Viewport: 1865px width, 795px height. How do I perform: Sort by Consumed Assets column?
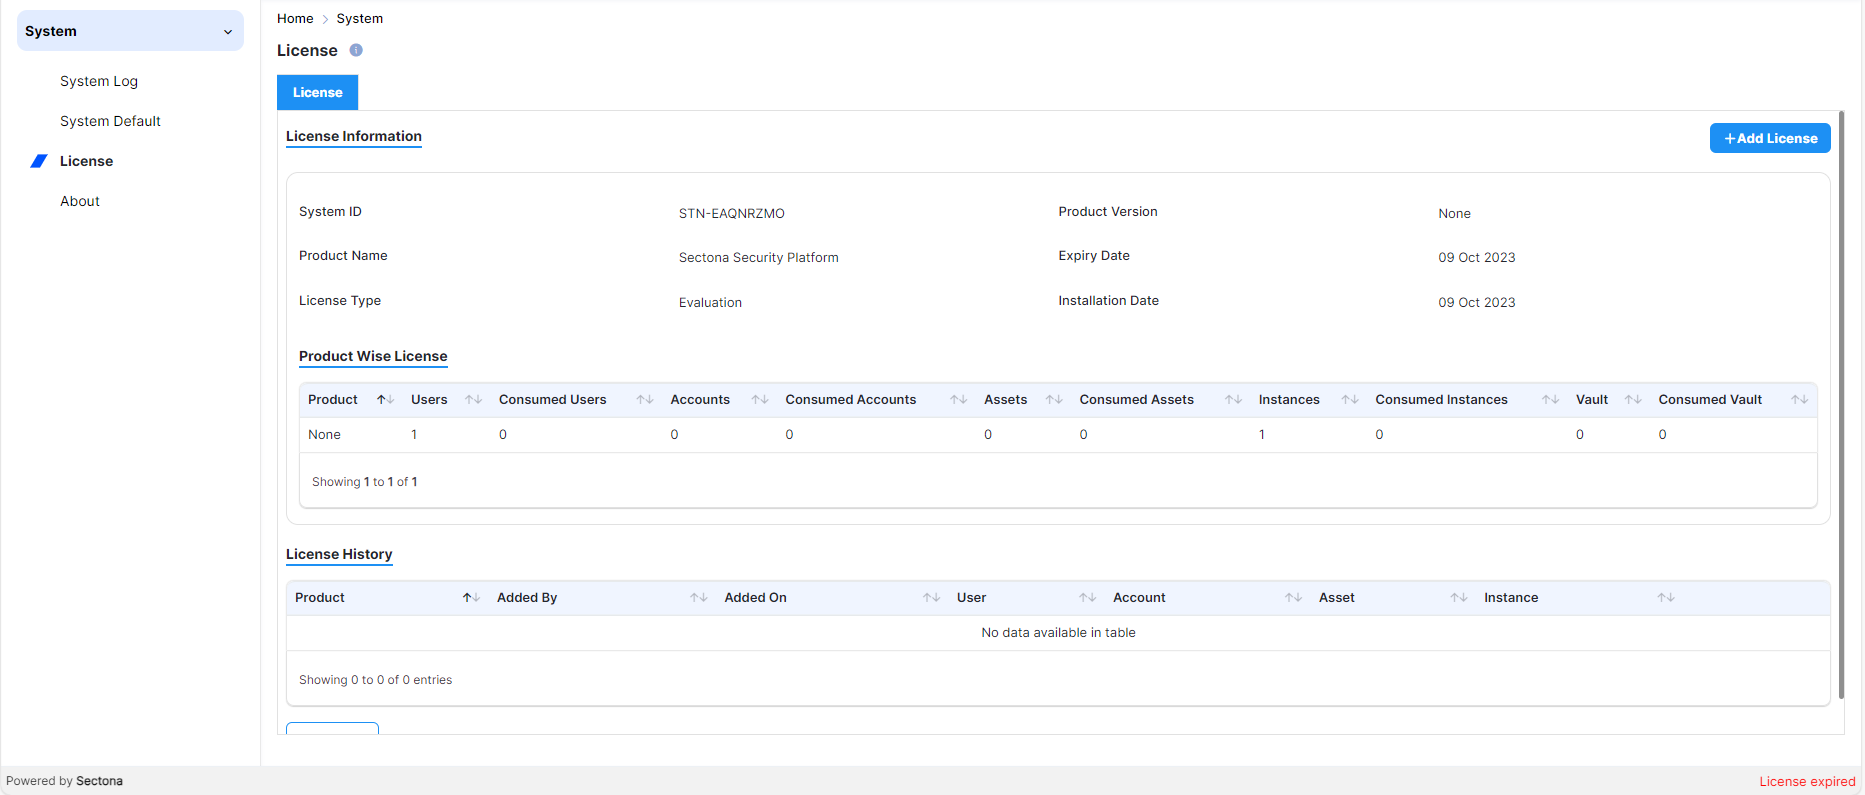(1233, 400)
